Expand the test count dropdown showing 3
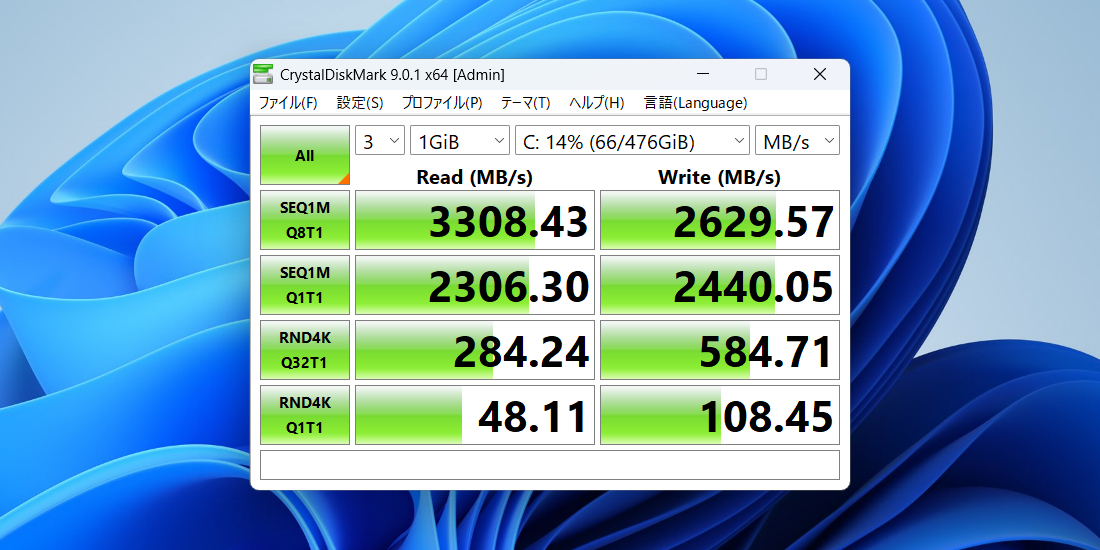1100x550 pixels. tap(380, 141)
